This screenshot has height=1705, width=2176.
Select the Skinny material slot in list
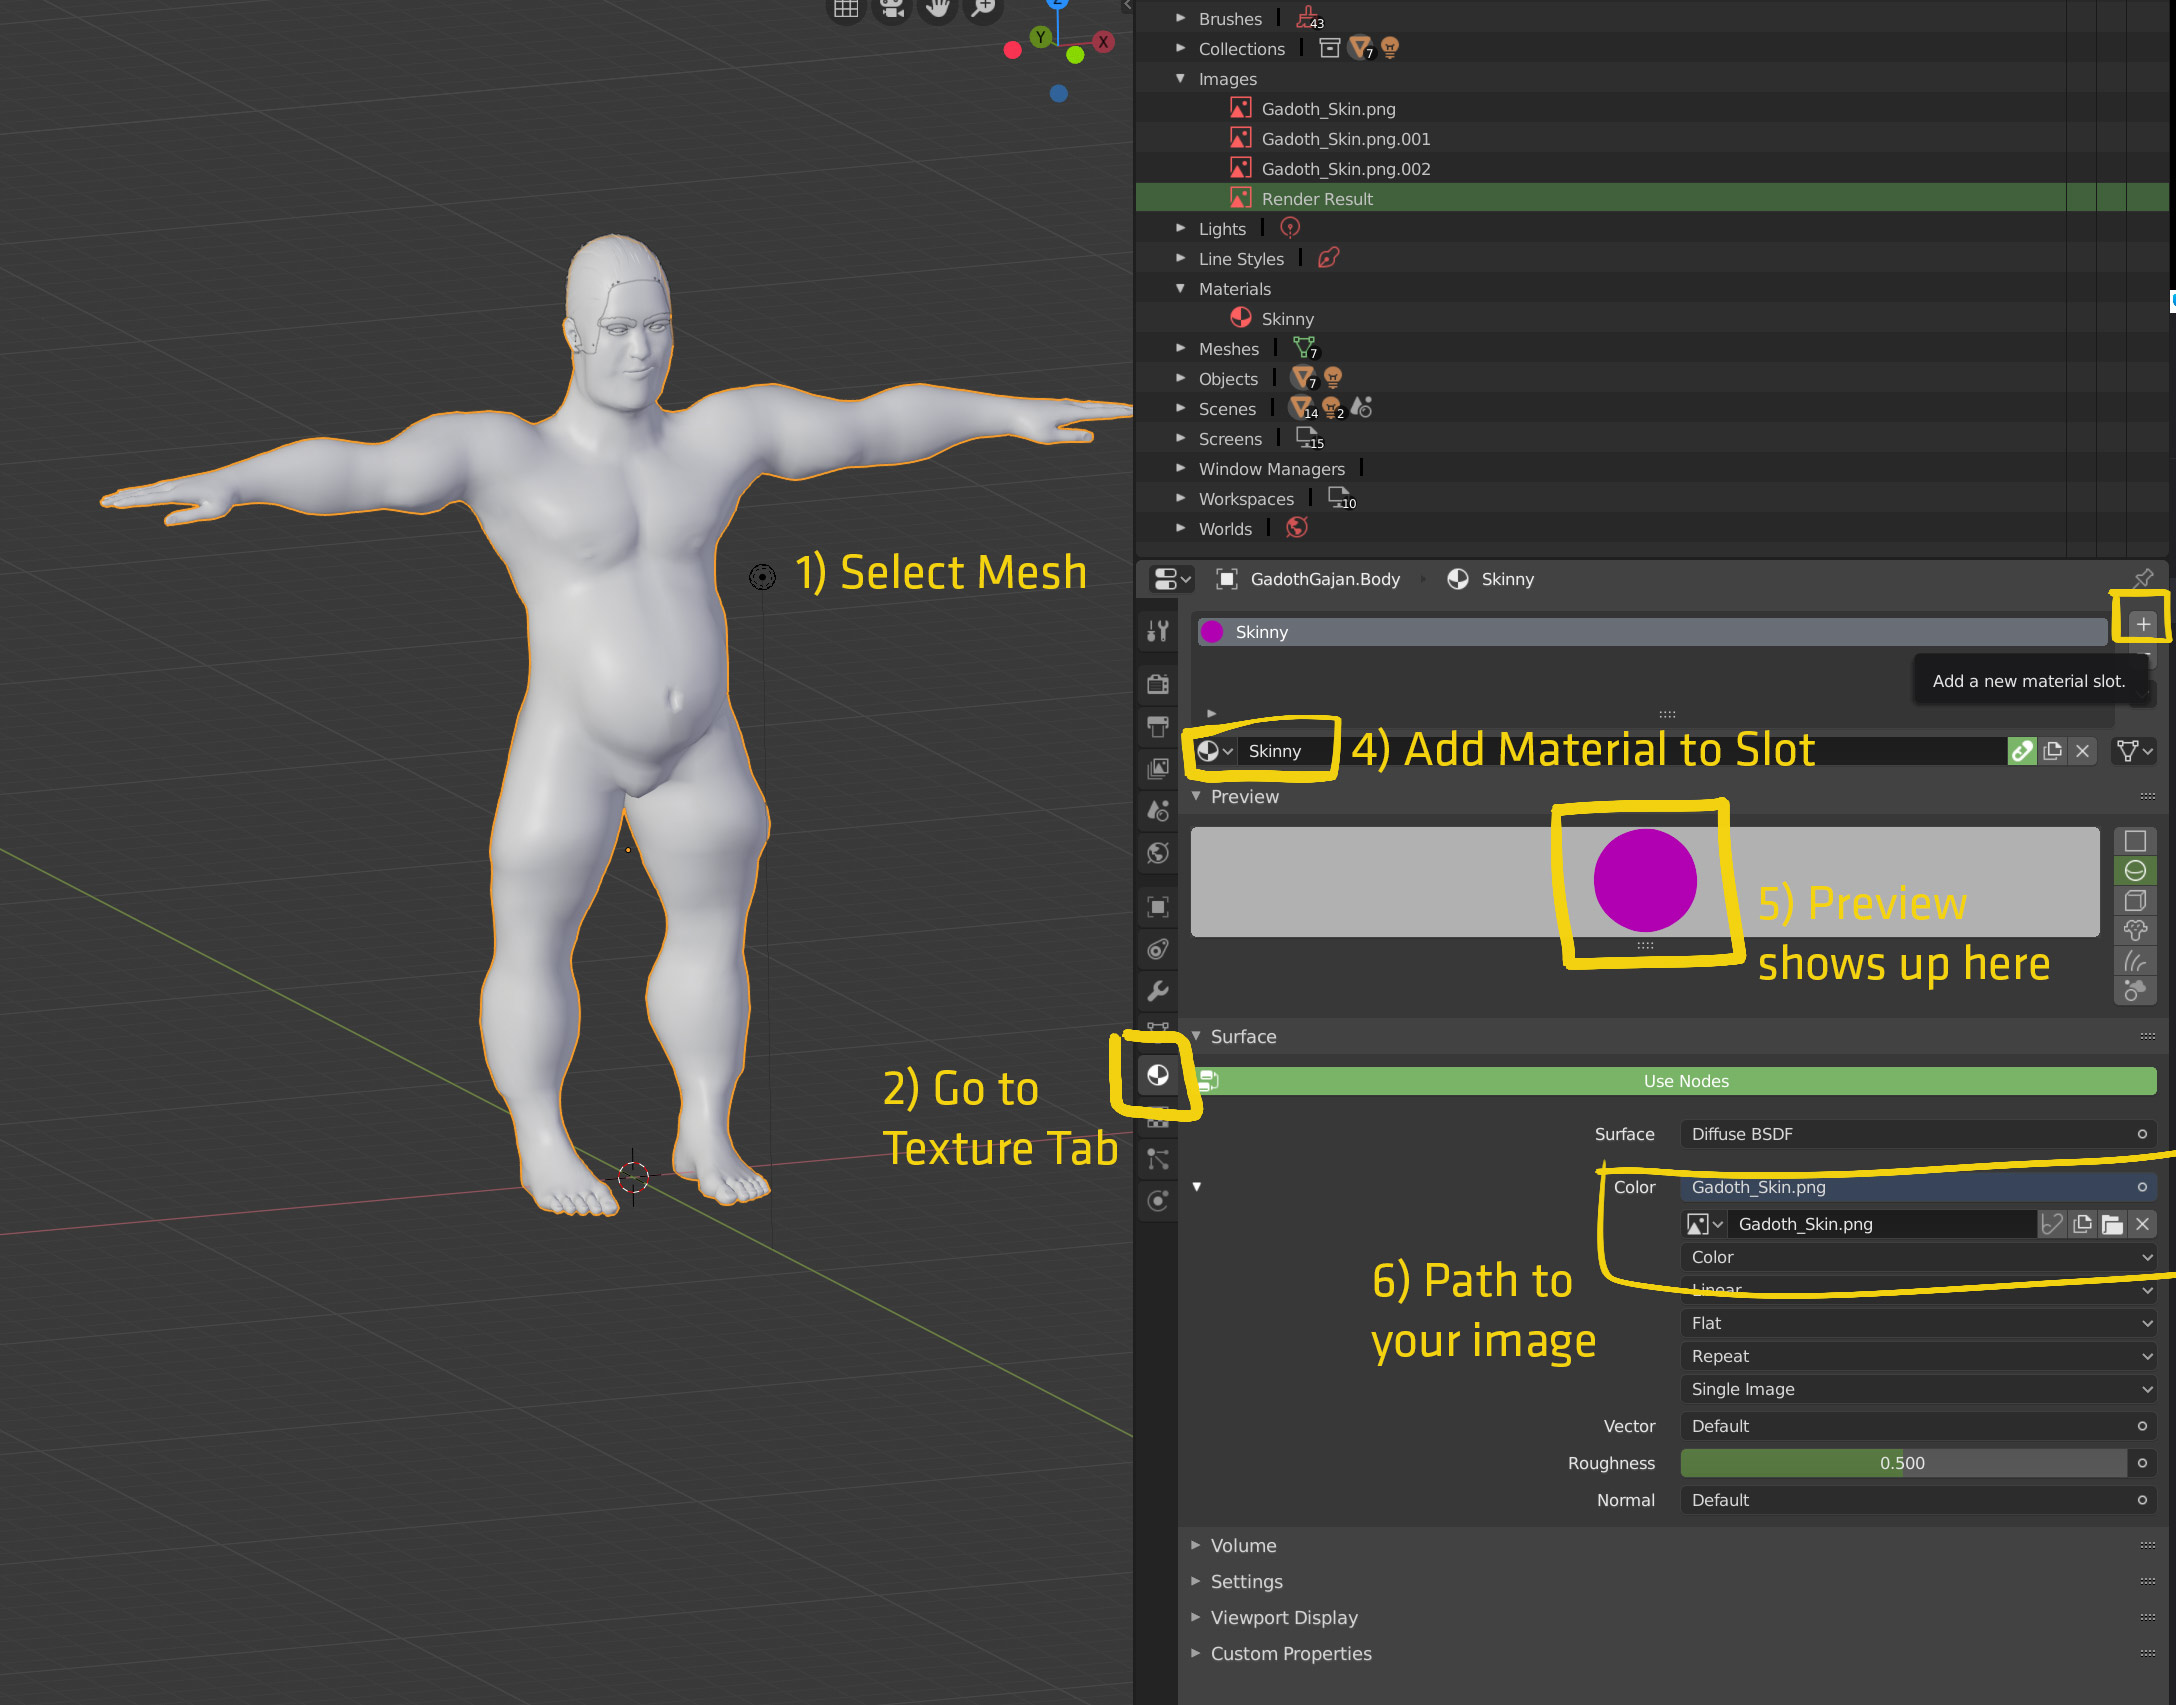pos(1652,632)
